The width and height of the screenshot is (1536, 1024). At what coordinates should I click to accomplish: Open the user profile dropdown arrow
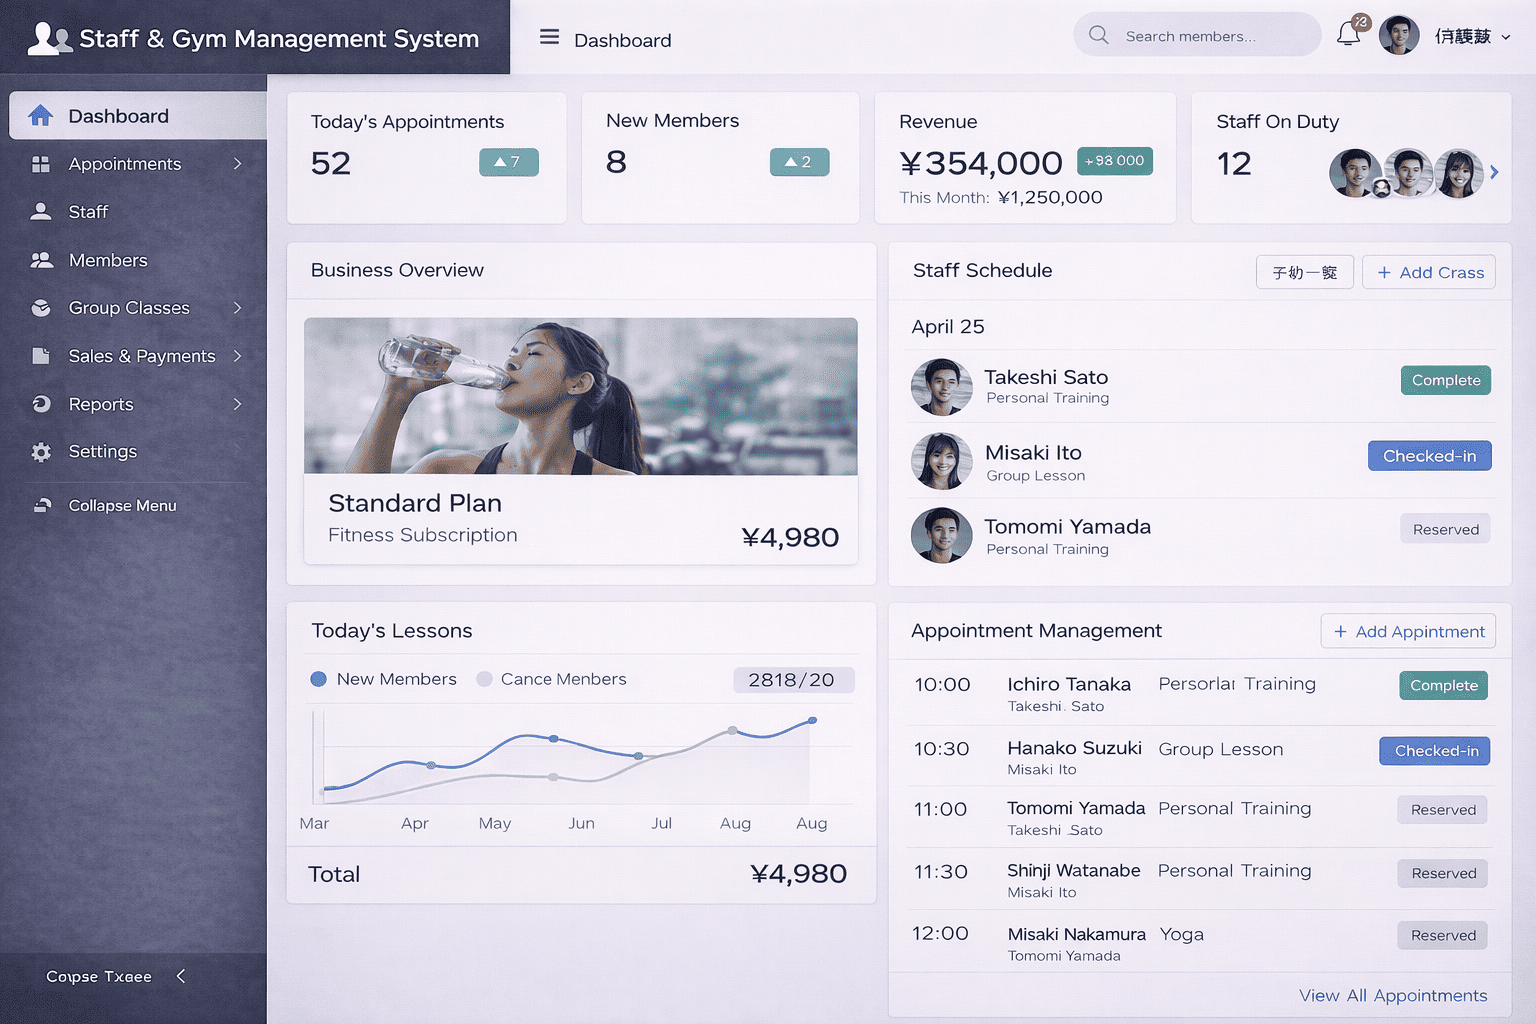click(x=1506, y=37)
